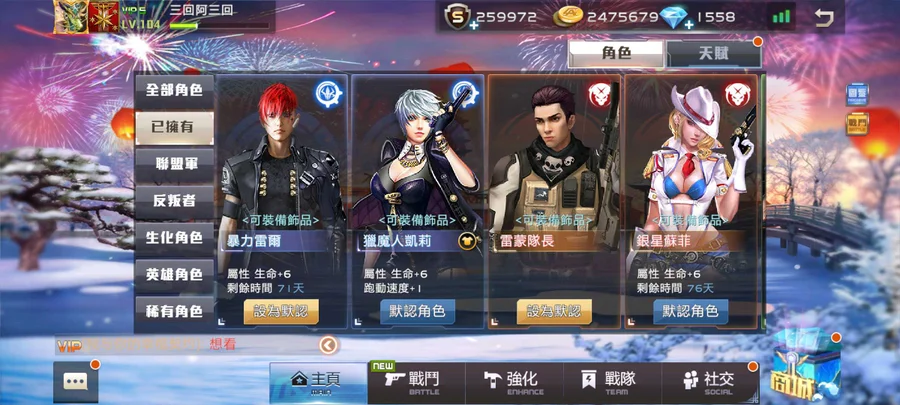Switch to the 天賦 tab
The width and height of the screenshot is (900, 405).
click(713, 54)
